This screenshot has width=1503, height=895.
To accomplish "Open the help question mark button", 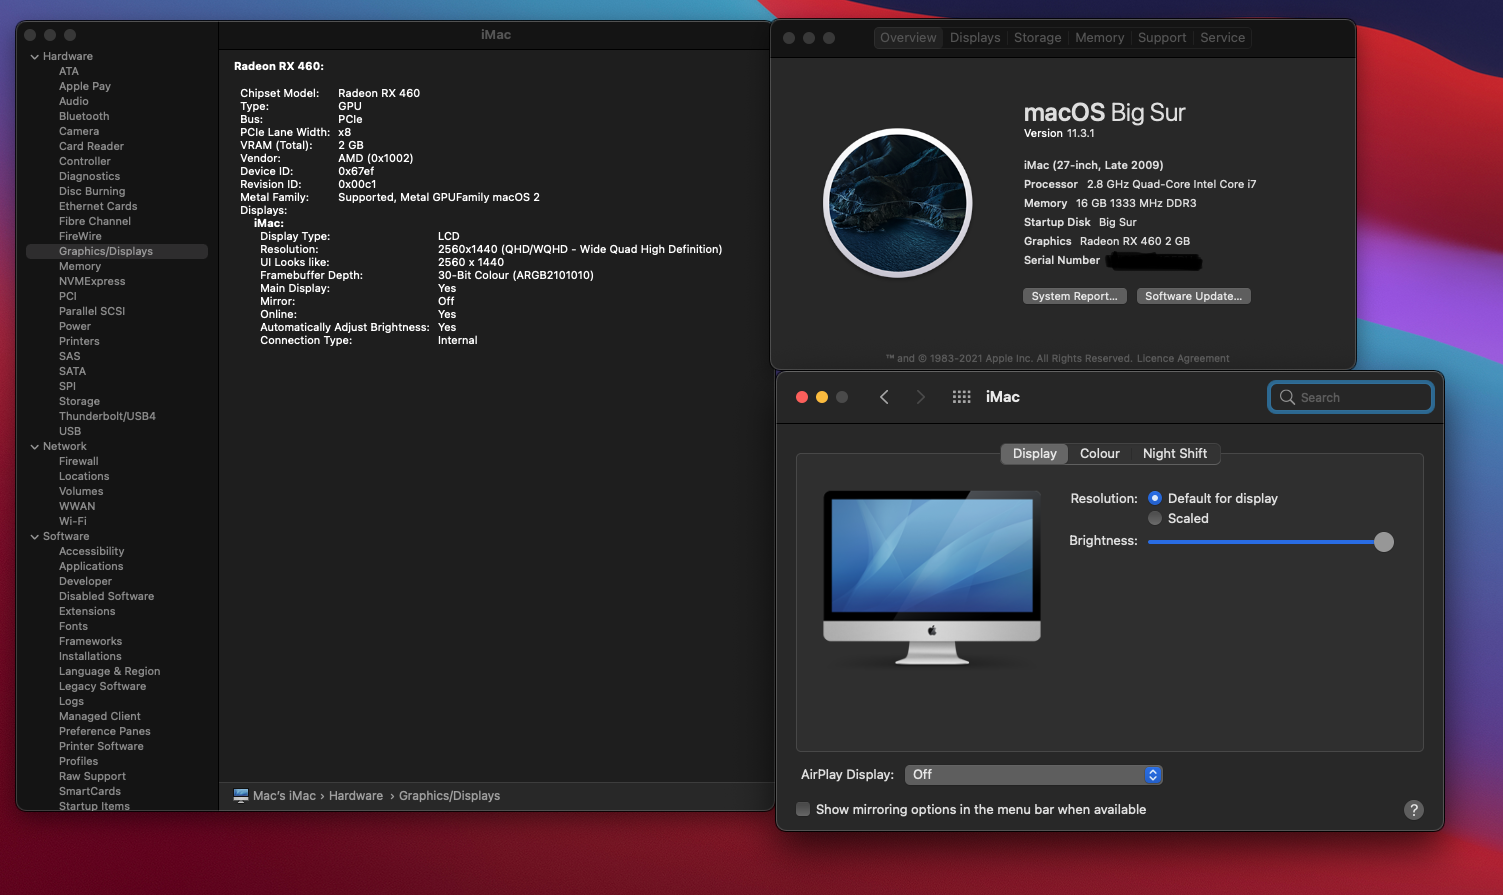I will coord(1413,810).
